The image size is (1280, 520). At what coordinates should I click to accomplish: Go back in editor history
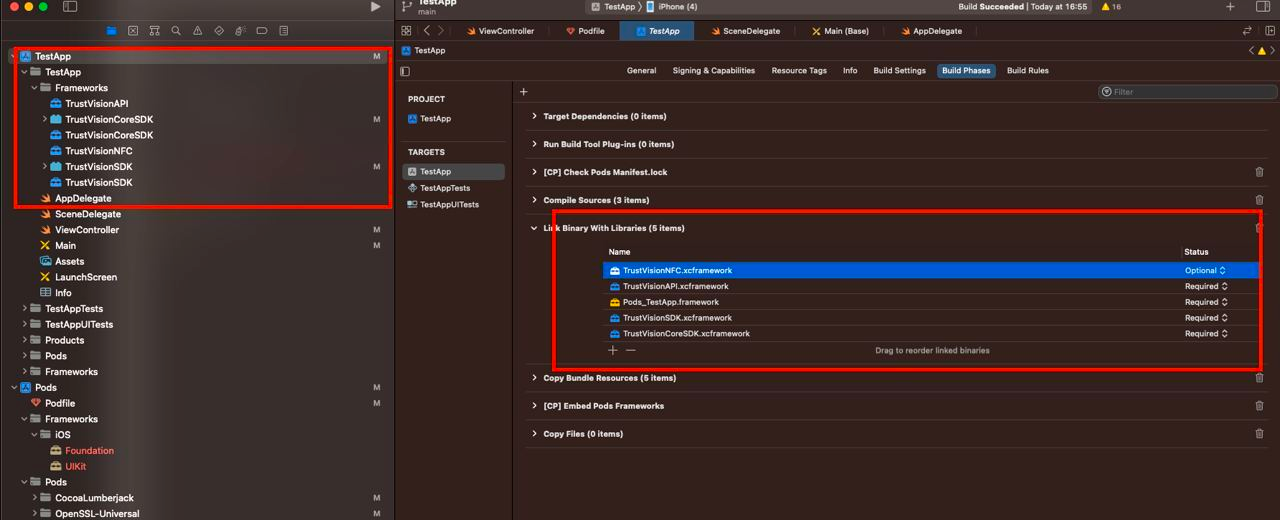point(426,31)
